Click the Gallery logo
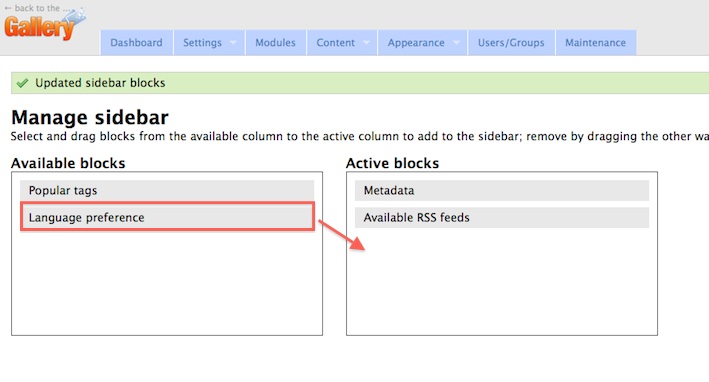The image size is (709, 382). coord(45,26)
